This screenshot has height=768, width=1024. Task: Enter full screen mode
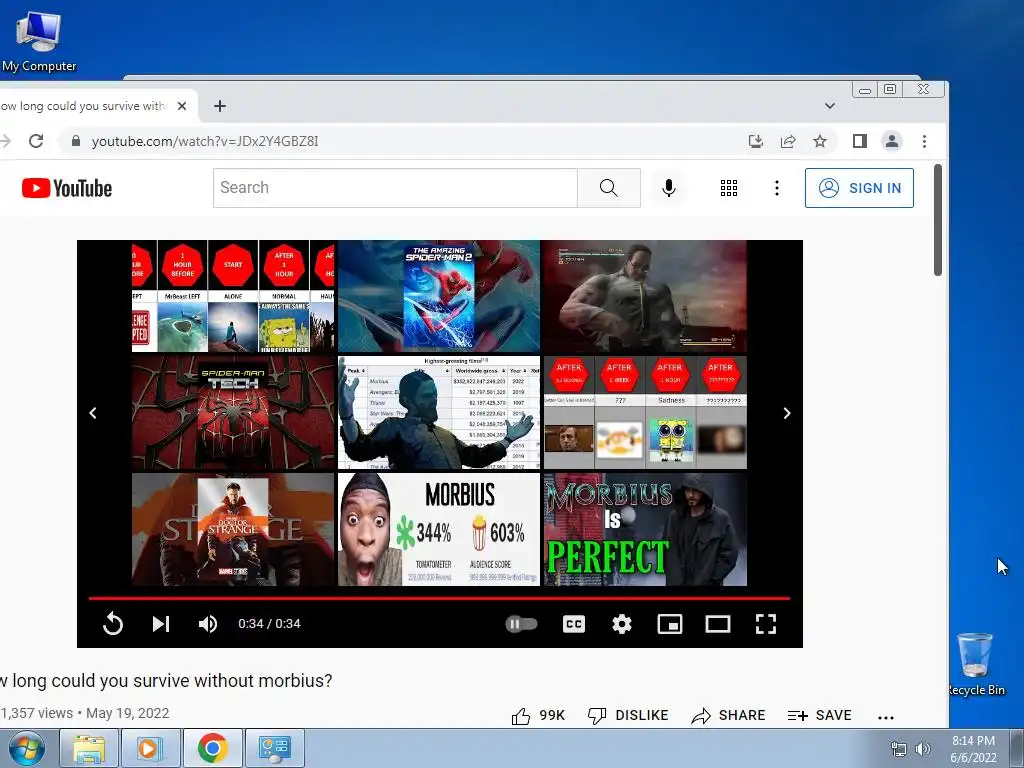tap(765, 624)
